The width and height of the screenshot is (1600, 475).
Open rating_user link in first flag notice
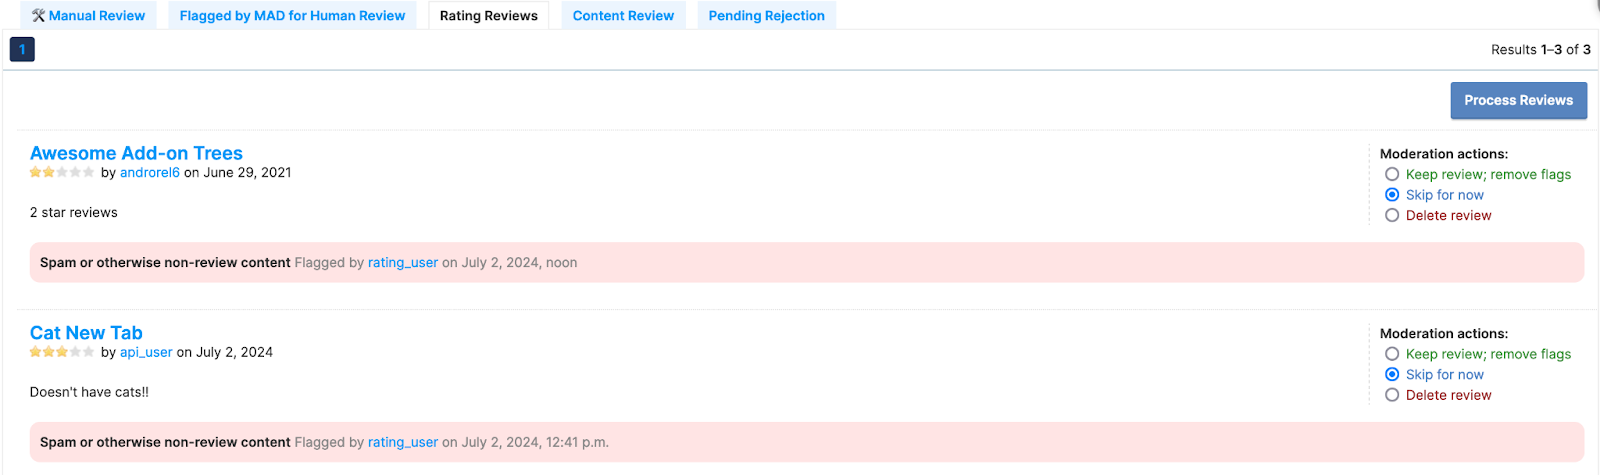[x=403, y=262]
